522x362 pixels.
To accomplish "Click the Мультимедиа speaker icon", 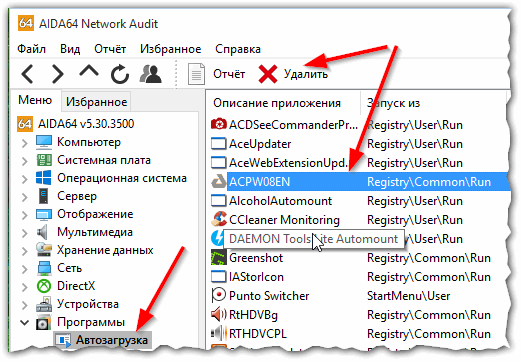I will tap(42, 232).
